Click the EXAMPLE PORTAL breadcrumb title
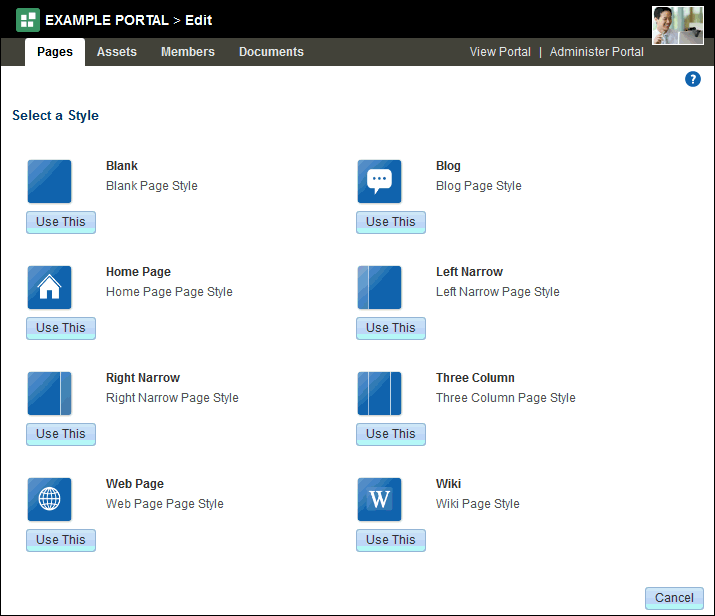Screen dimensions: 715x616 tap(107, 20)
